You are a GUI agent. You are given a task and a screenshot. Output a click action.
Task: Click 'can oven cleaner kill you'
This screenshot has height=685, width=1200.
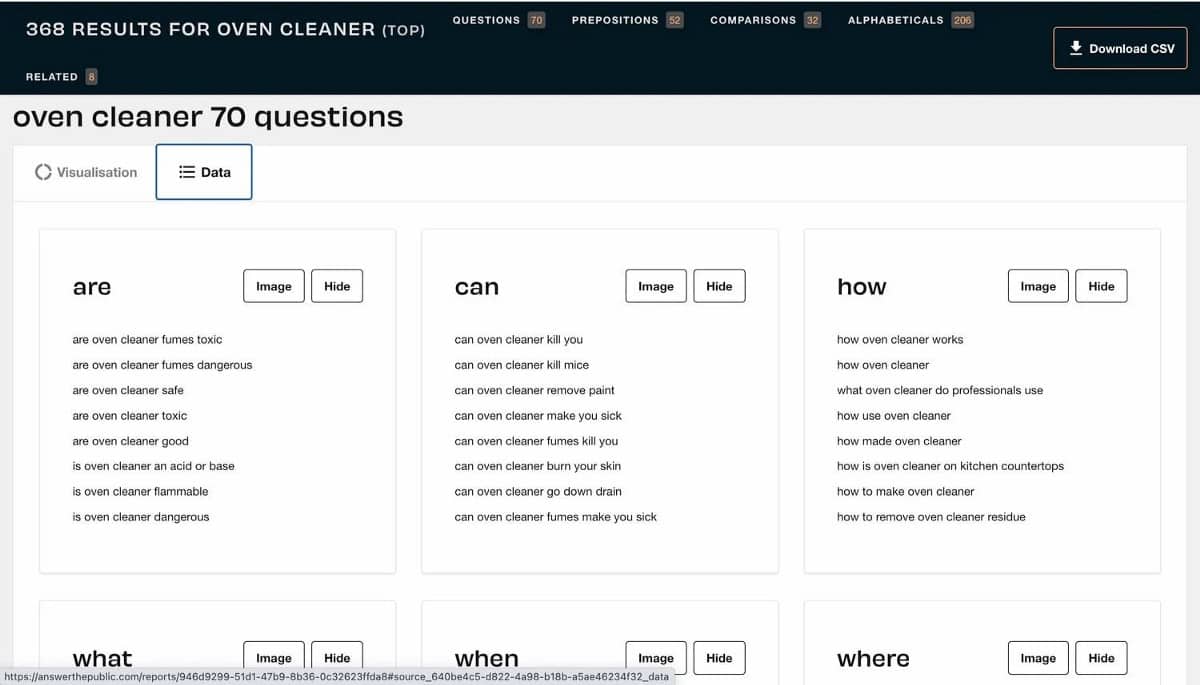pyautogui.click(x=518, y=340)
